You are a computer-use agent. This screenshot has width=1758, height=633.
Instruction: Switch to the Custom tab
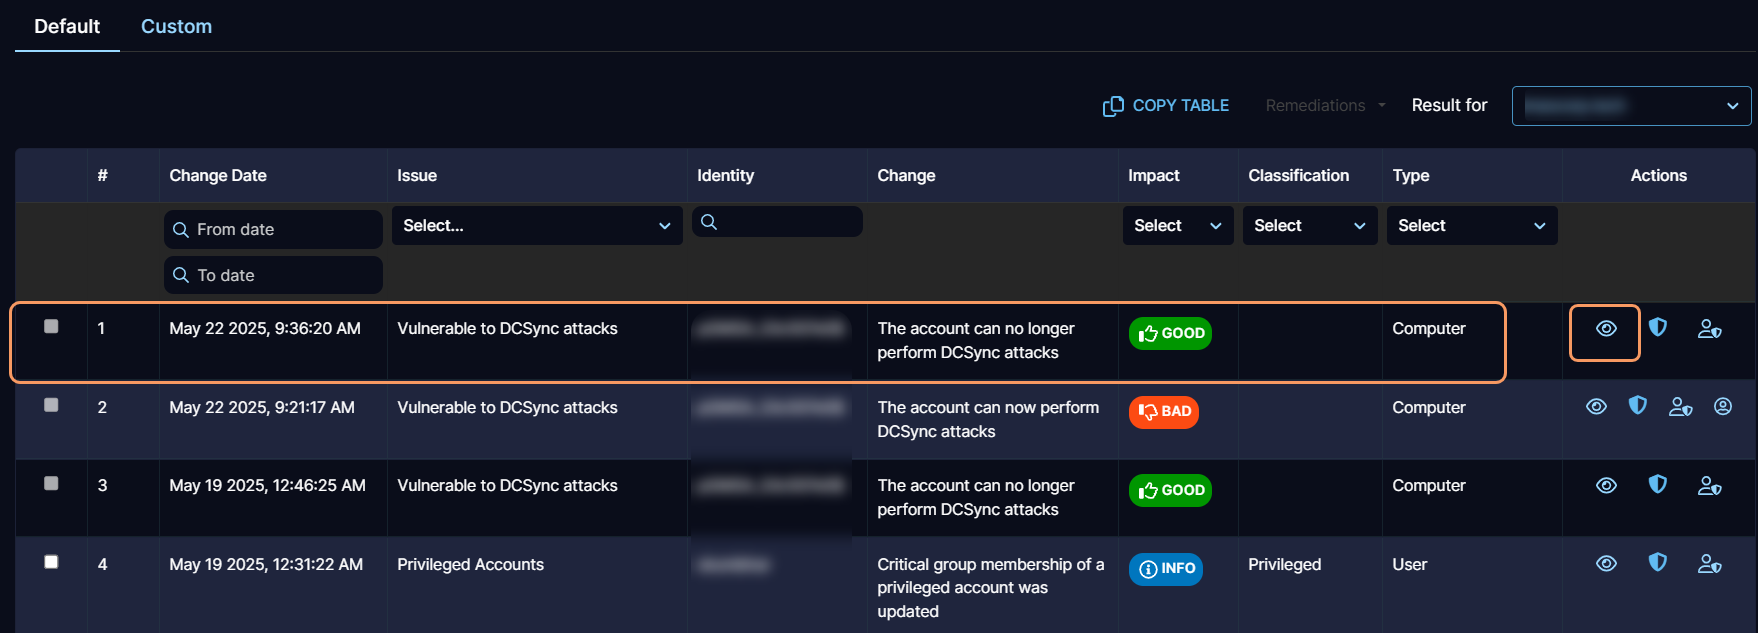click(x=176, y=27)
